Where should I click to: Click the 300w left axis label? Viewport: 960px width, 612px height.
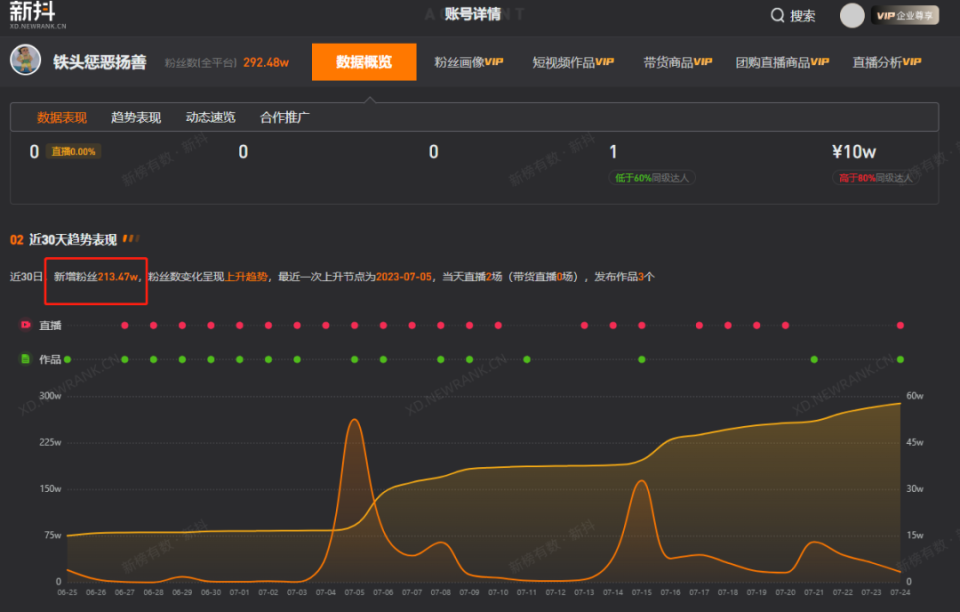click(x=50, y=396)
